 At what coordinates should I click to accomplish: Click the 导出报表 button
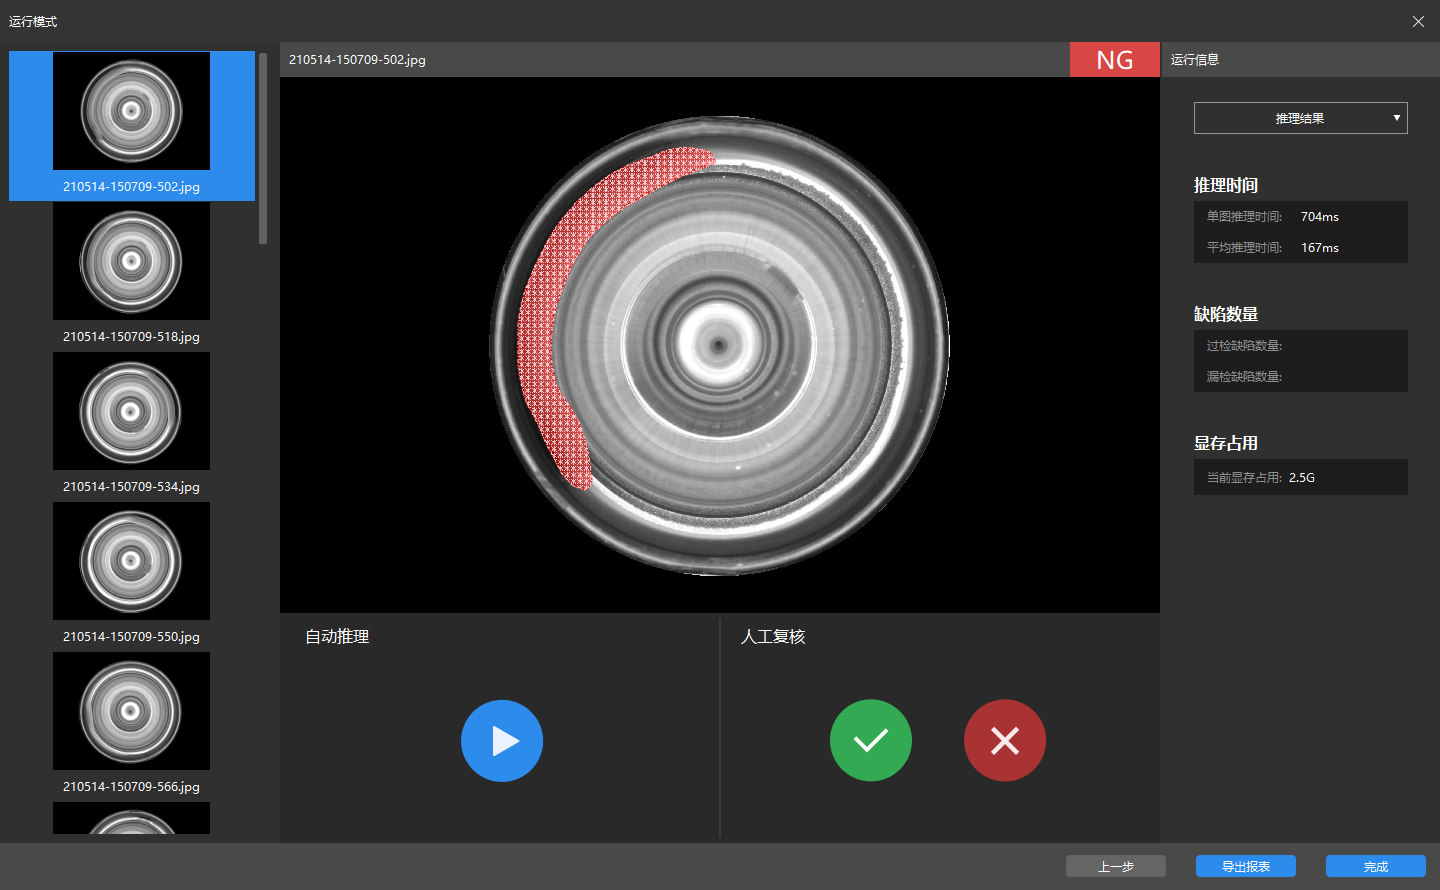coord(1246,866)
